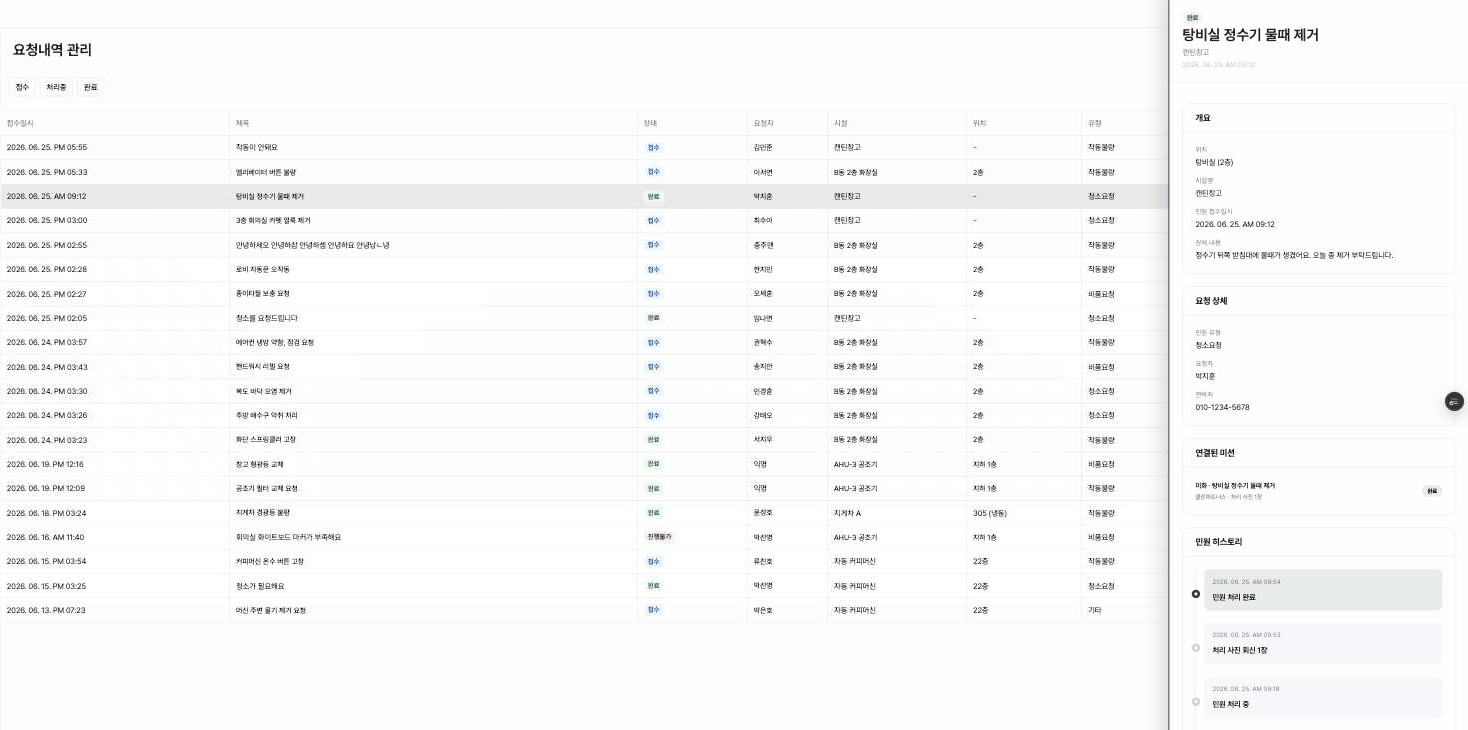This screenshot has width=1468, height=730.
Task: Click requester name 최수아 in the table
Action: pos(763,220)
